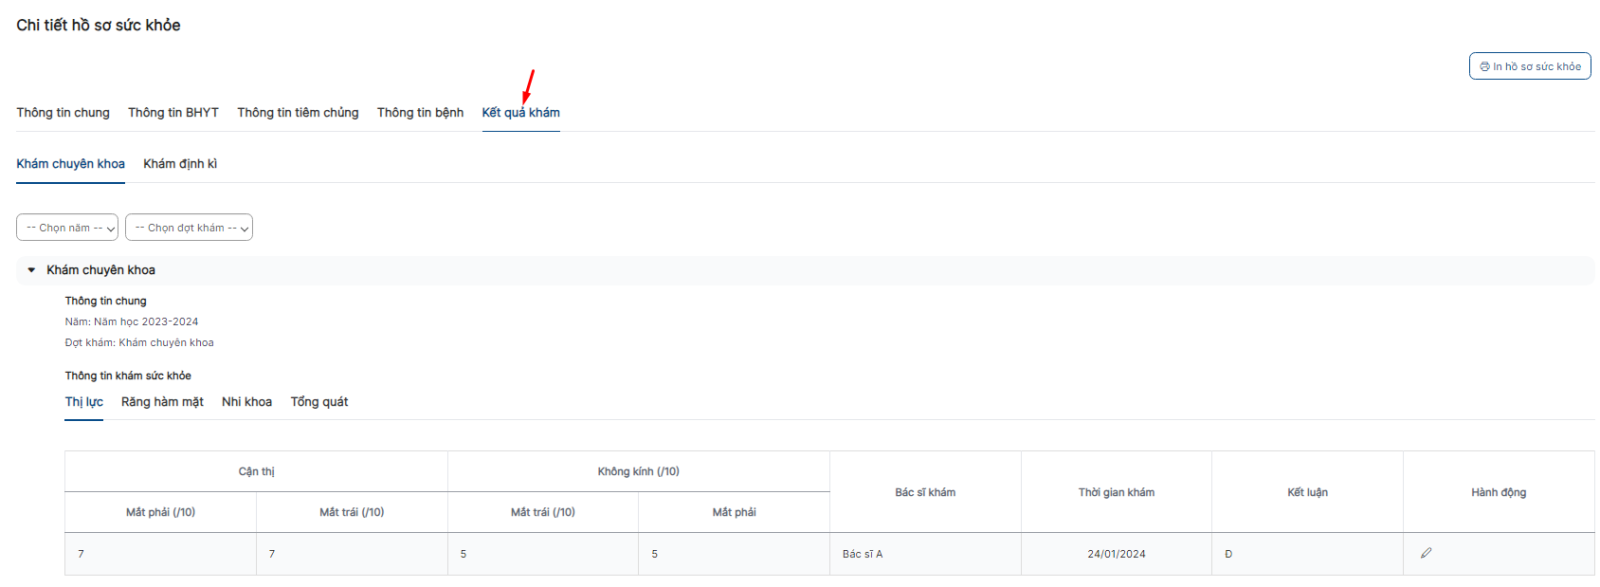
Task: Open the Tổng quát exam tab
Action: (319, 402)
